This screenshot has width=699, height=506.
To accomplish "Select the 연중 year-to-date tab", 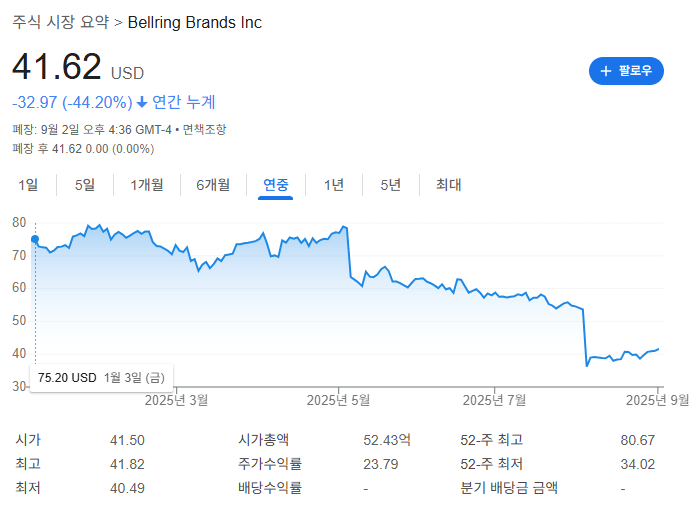I will tap(276, 184).
